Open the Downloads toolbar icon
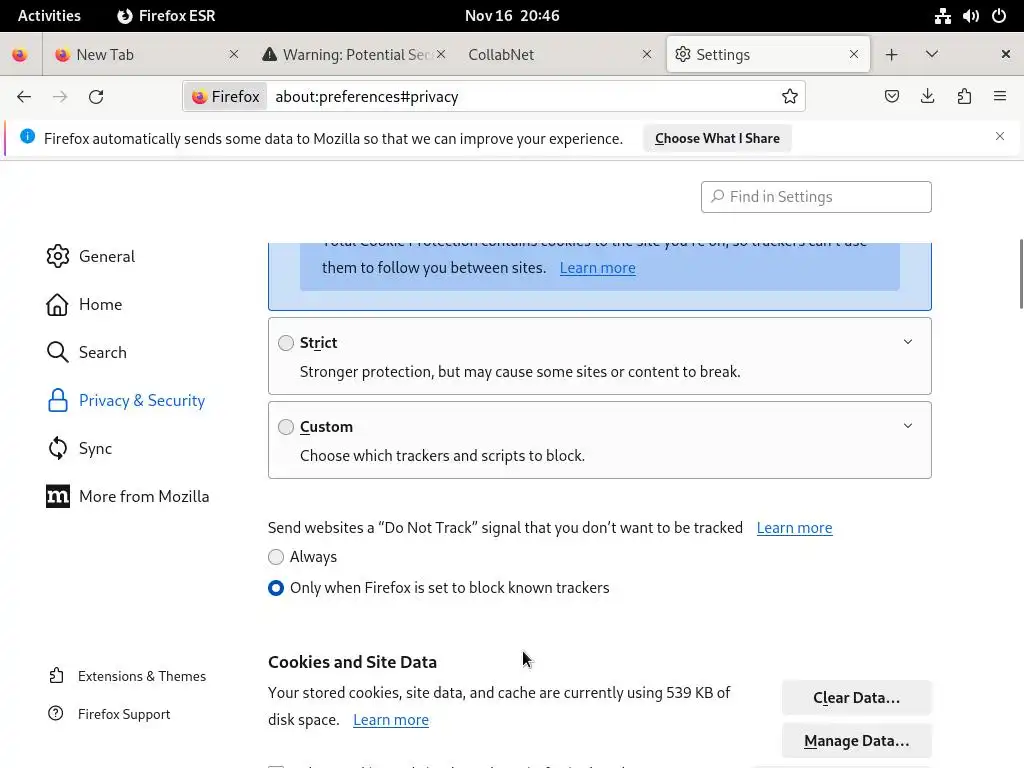1024x768 pixels. tap(928, 97)
